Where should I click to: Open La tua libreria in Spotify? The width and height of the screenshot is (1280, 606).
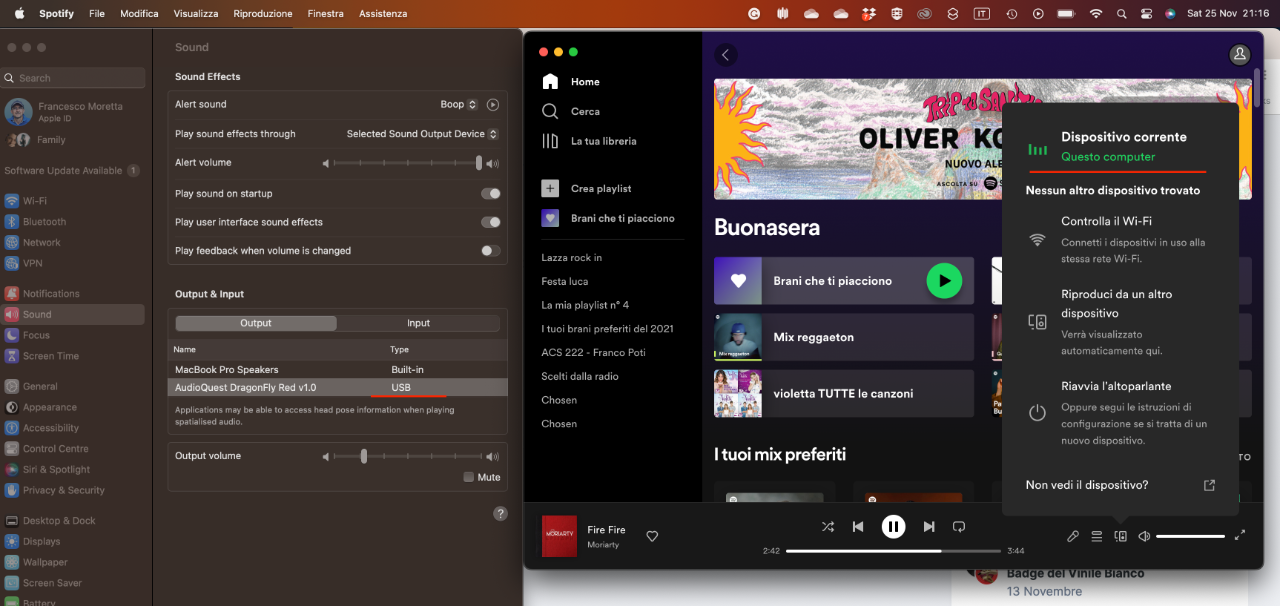[x=589, y=141]
